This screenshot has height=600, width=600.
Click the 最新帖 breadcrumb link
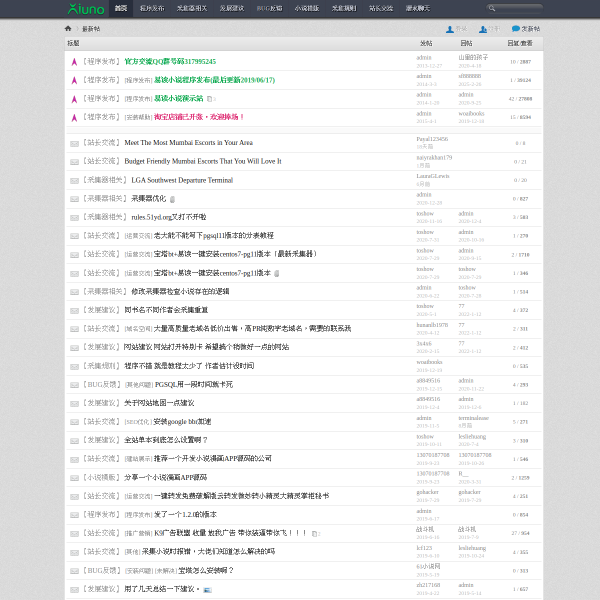click(91, 29)
